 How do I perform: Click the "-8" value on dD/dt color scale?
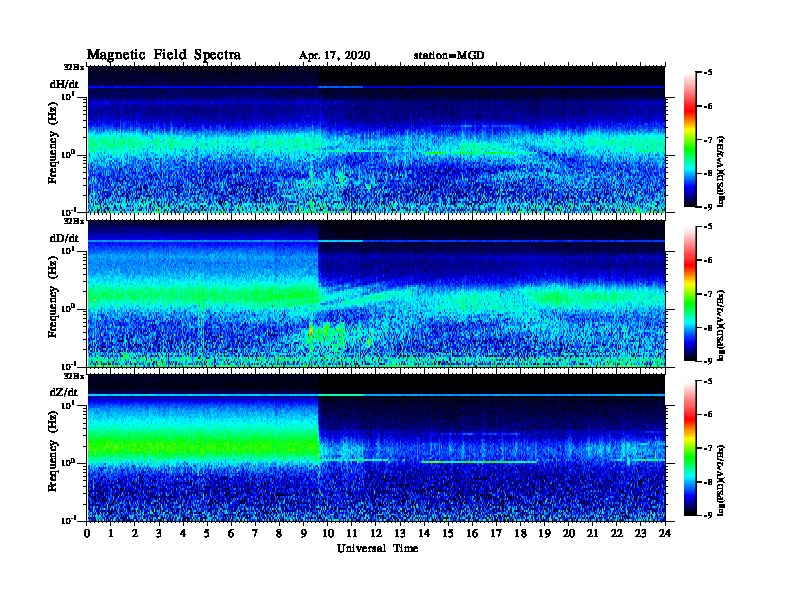[708, 328]
